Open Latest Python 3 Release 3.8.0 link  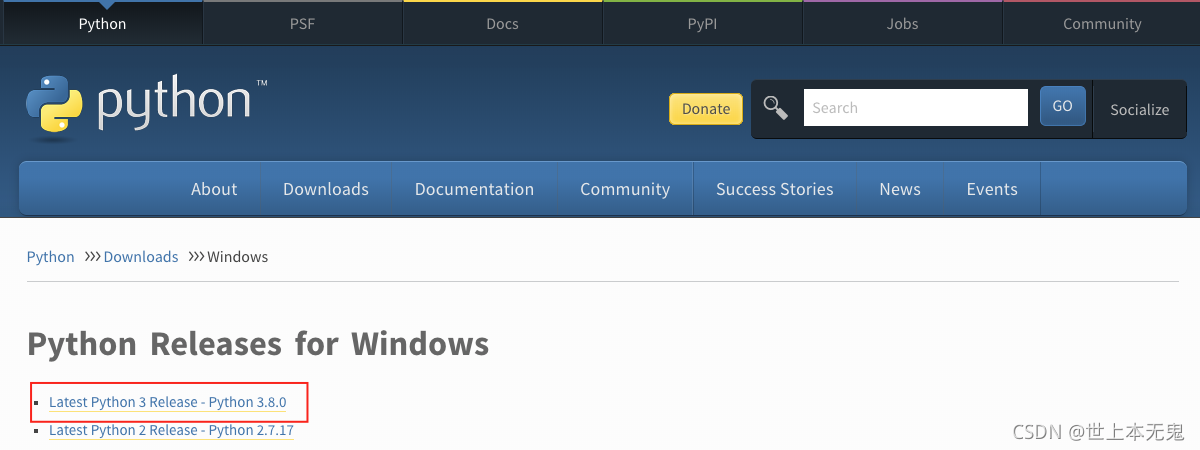point(168,402)
